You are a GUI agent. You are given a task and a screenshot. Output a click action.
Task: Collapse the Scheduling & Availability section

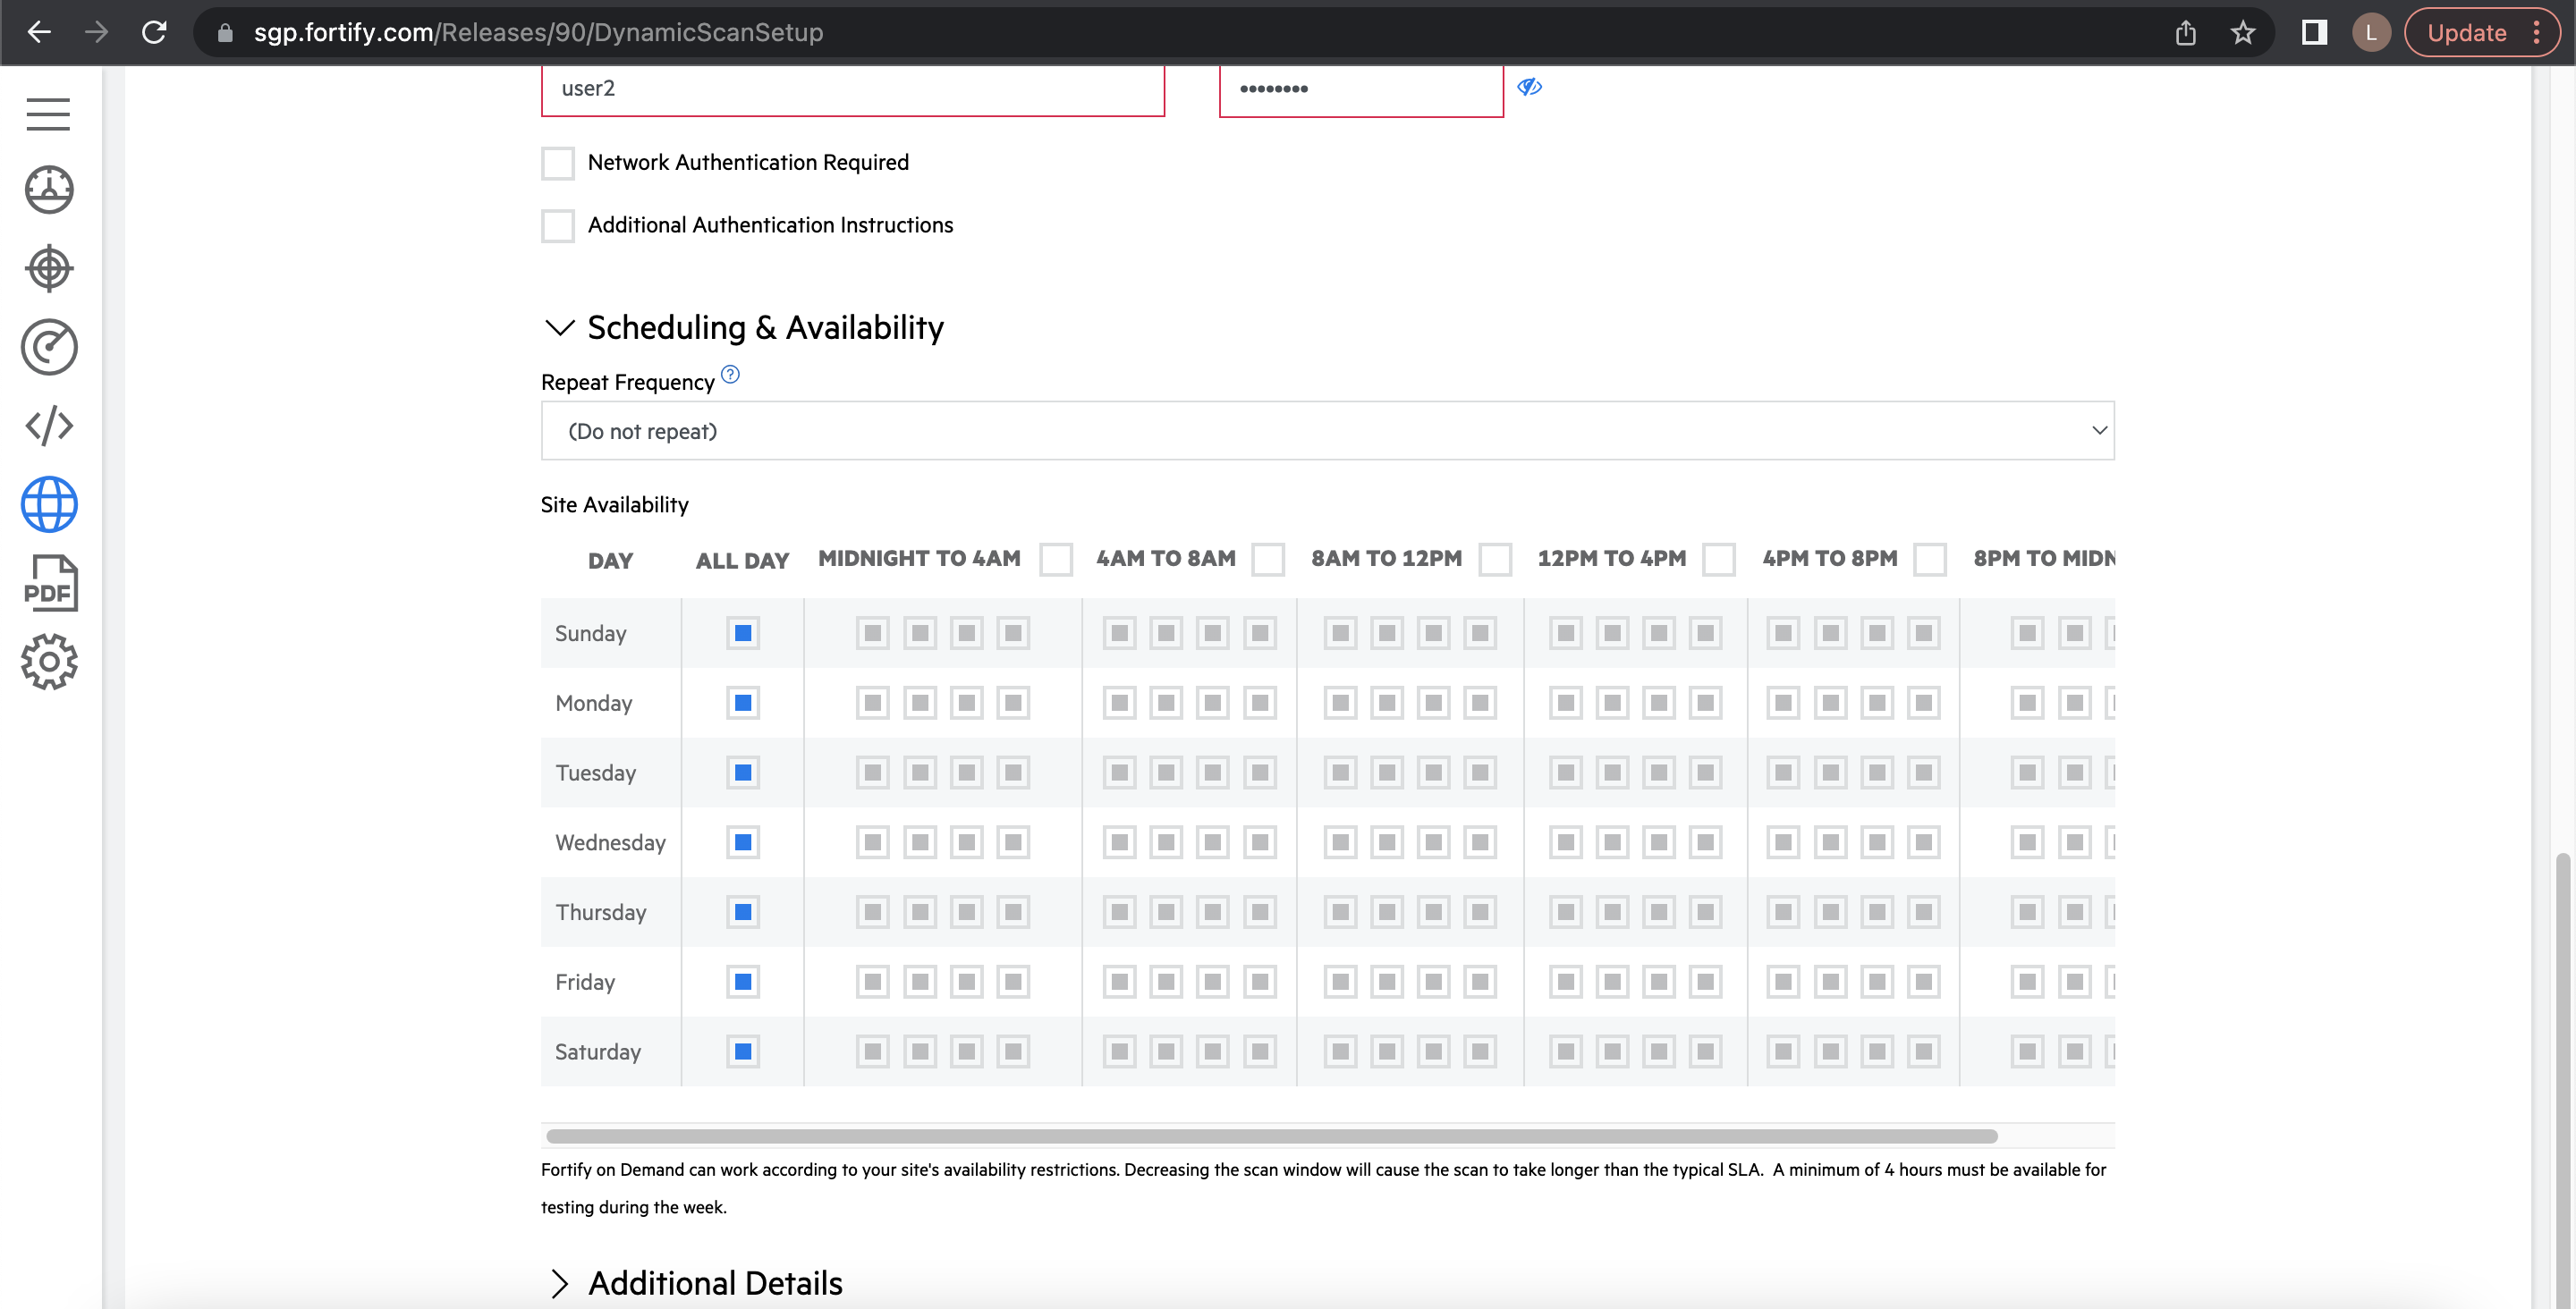coord(560,328)
